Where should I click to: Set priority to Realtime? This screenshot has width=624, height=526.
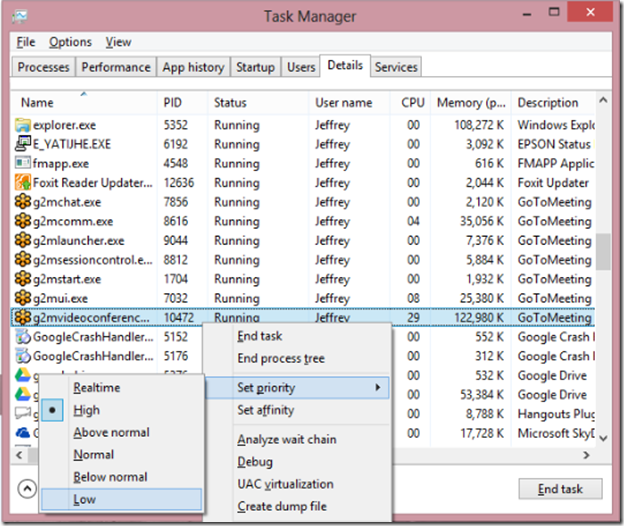coord(97,388)
